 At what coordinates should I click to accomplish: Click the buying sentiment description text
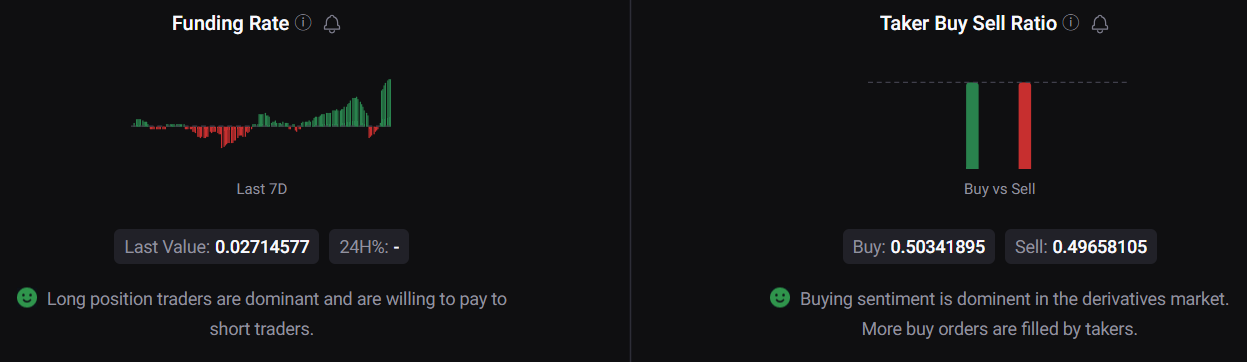click(x=1014, y=313)
